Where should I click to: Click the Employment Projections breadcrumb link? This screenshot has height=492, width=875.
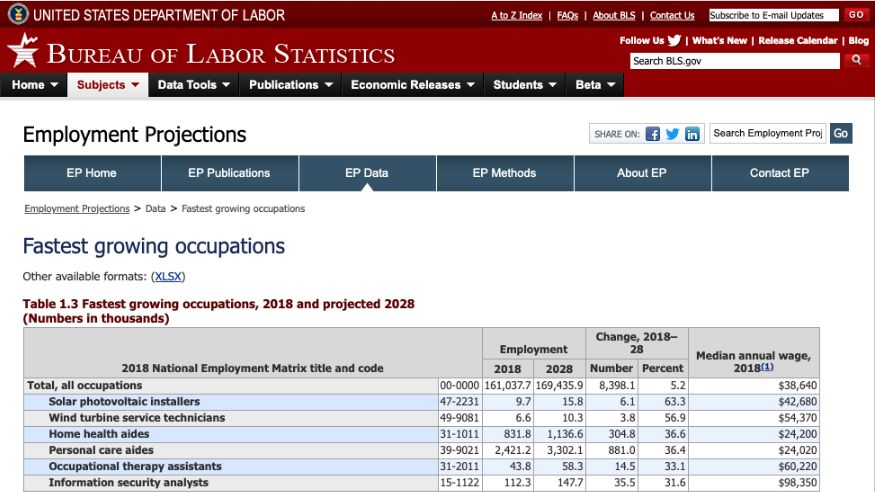click(77, 209)
